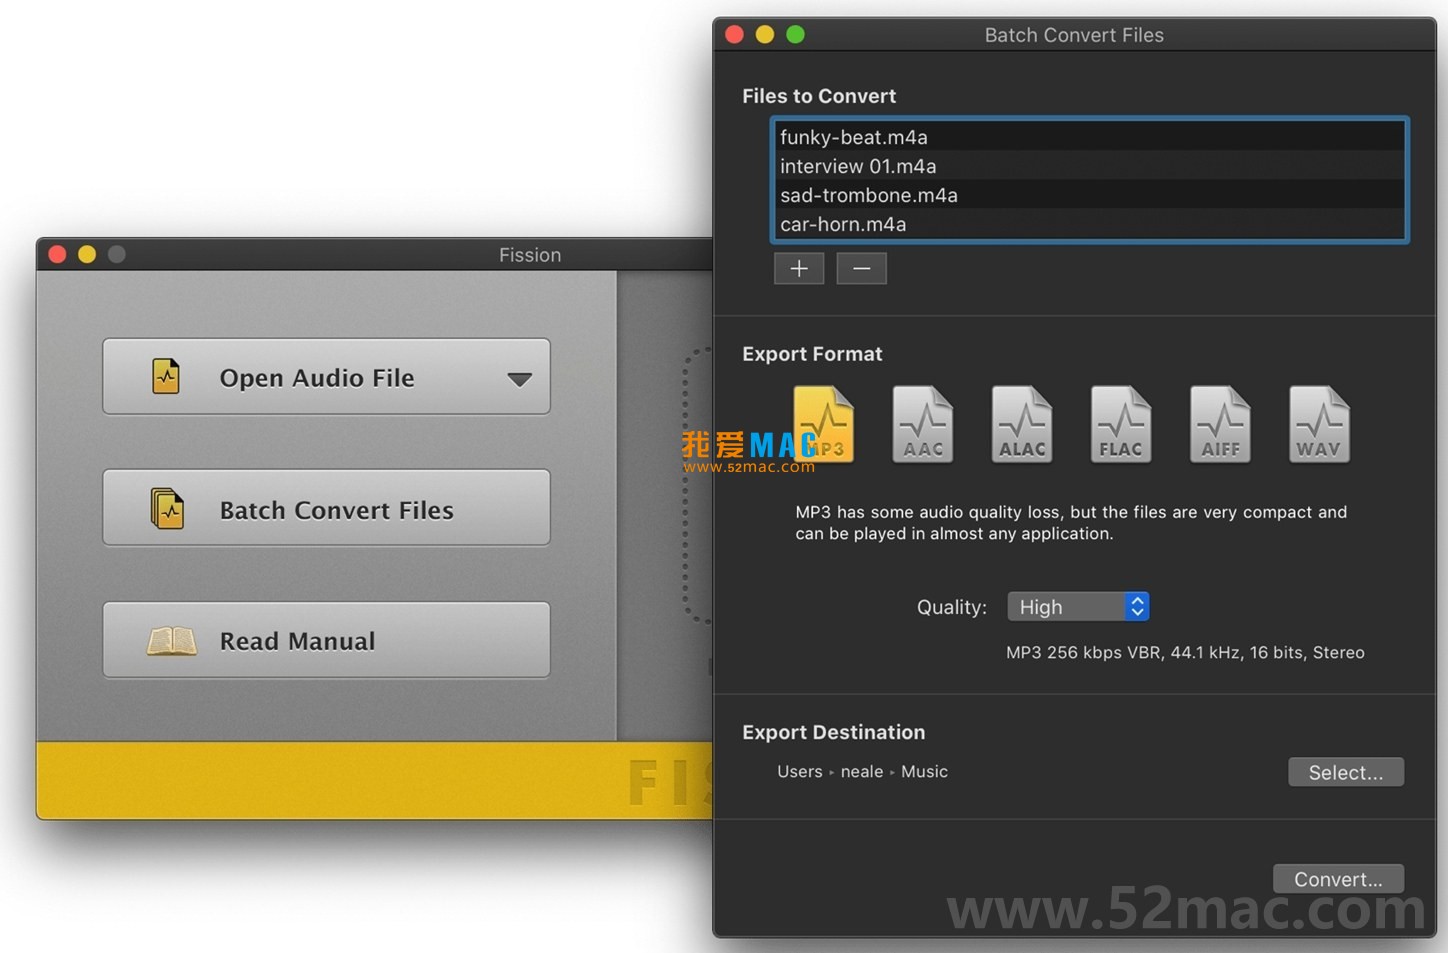This screenshot has width=1448, height=953.
Task: Select the FLAC export format icon
Action: [1120, 425]
